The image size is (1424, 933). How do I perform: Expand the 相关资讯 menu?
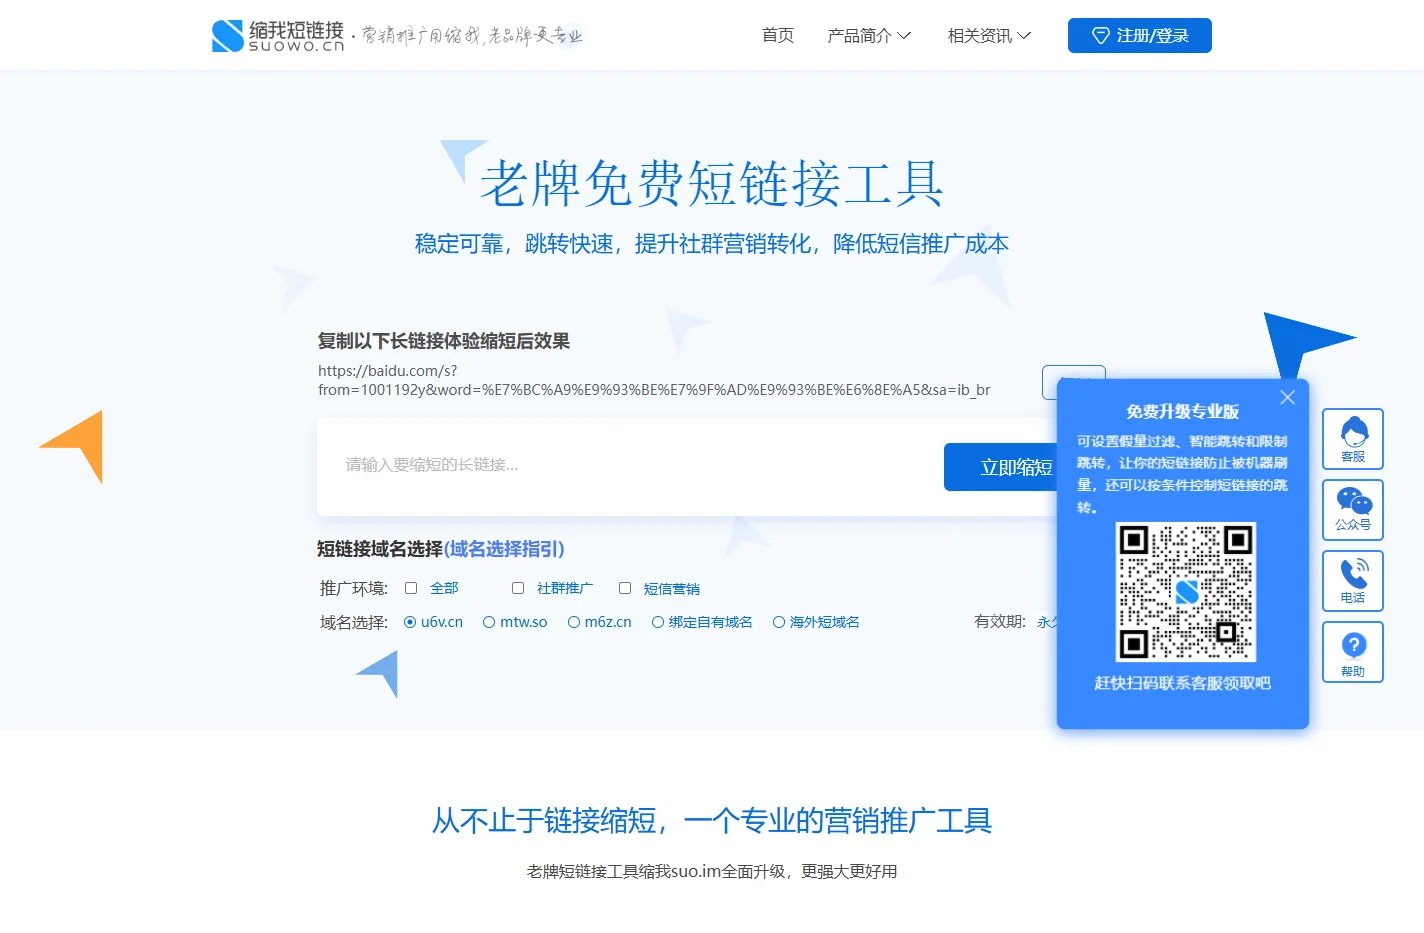989,36
